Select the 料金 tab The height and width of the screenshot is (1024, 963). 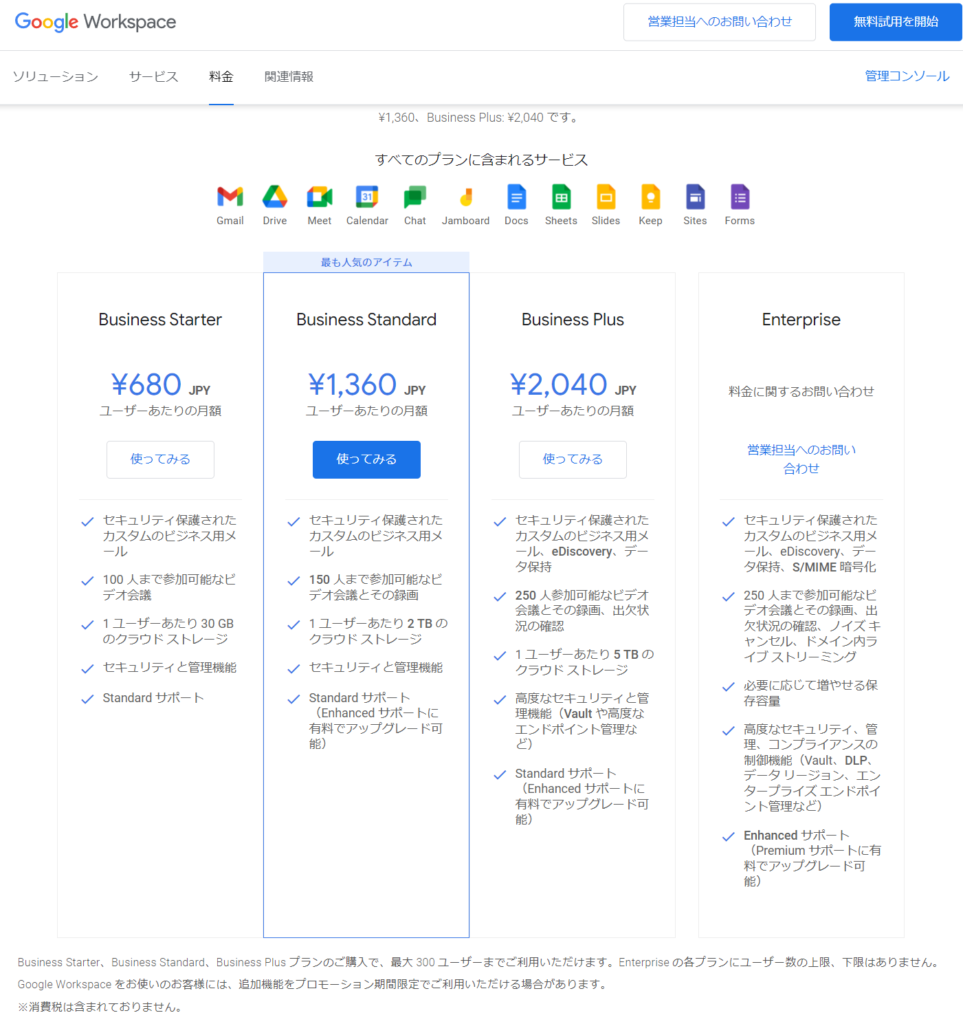click(221, 76)
